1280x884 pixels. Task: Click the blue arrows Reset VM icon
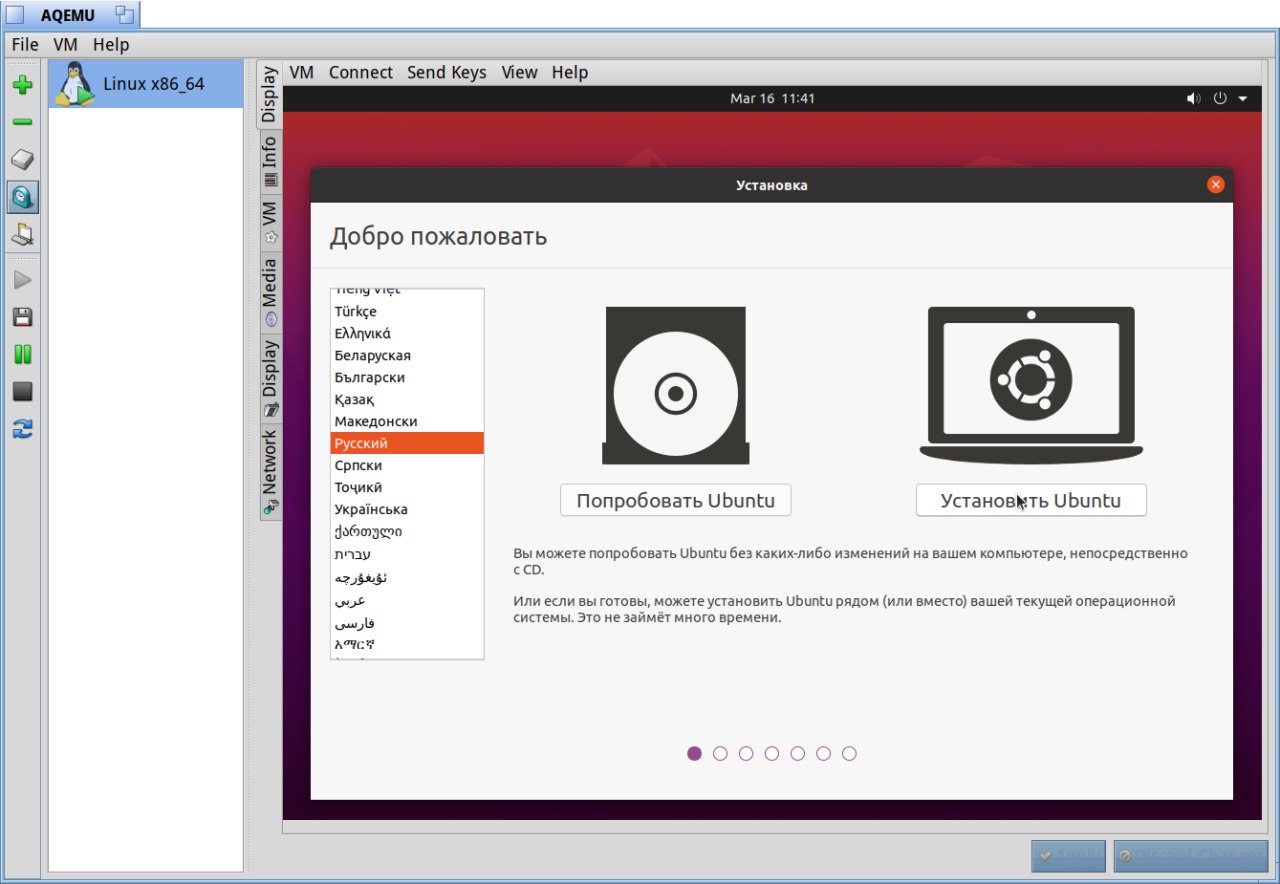click(22, 429)
